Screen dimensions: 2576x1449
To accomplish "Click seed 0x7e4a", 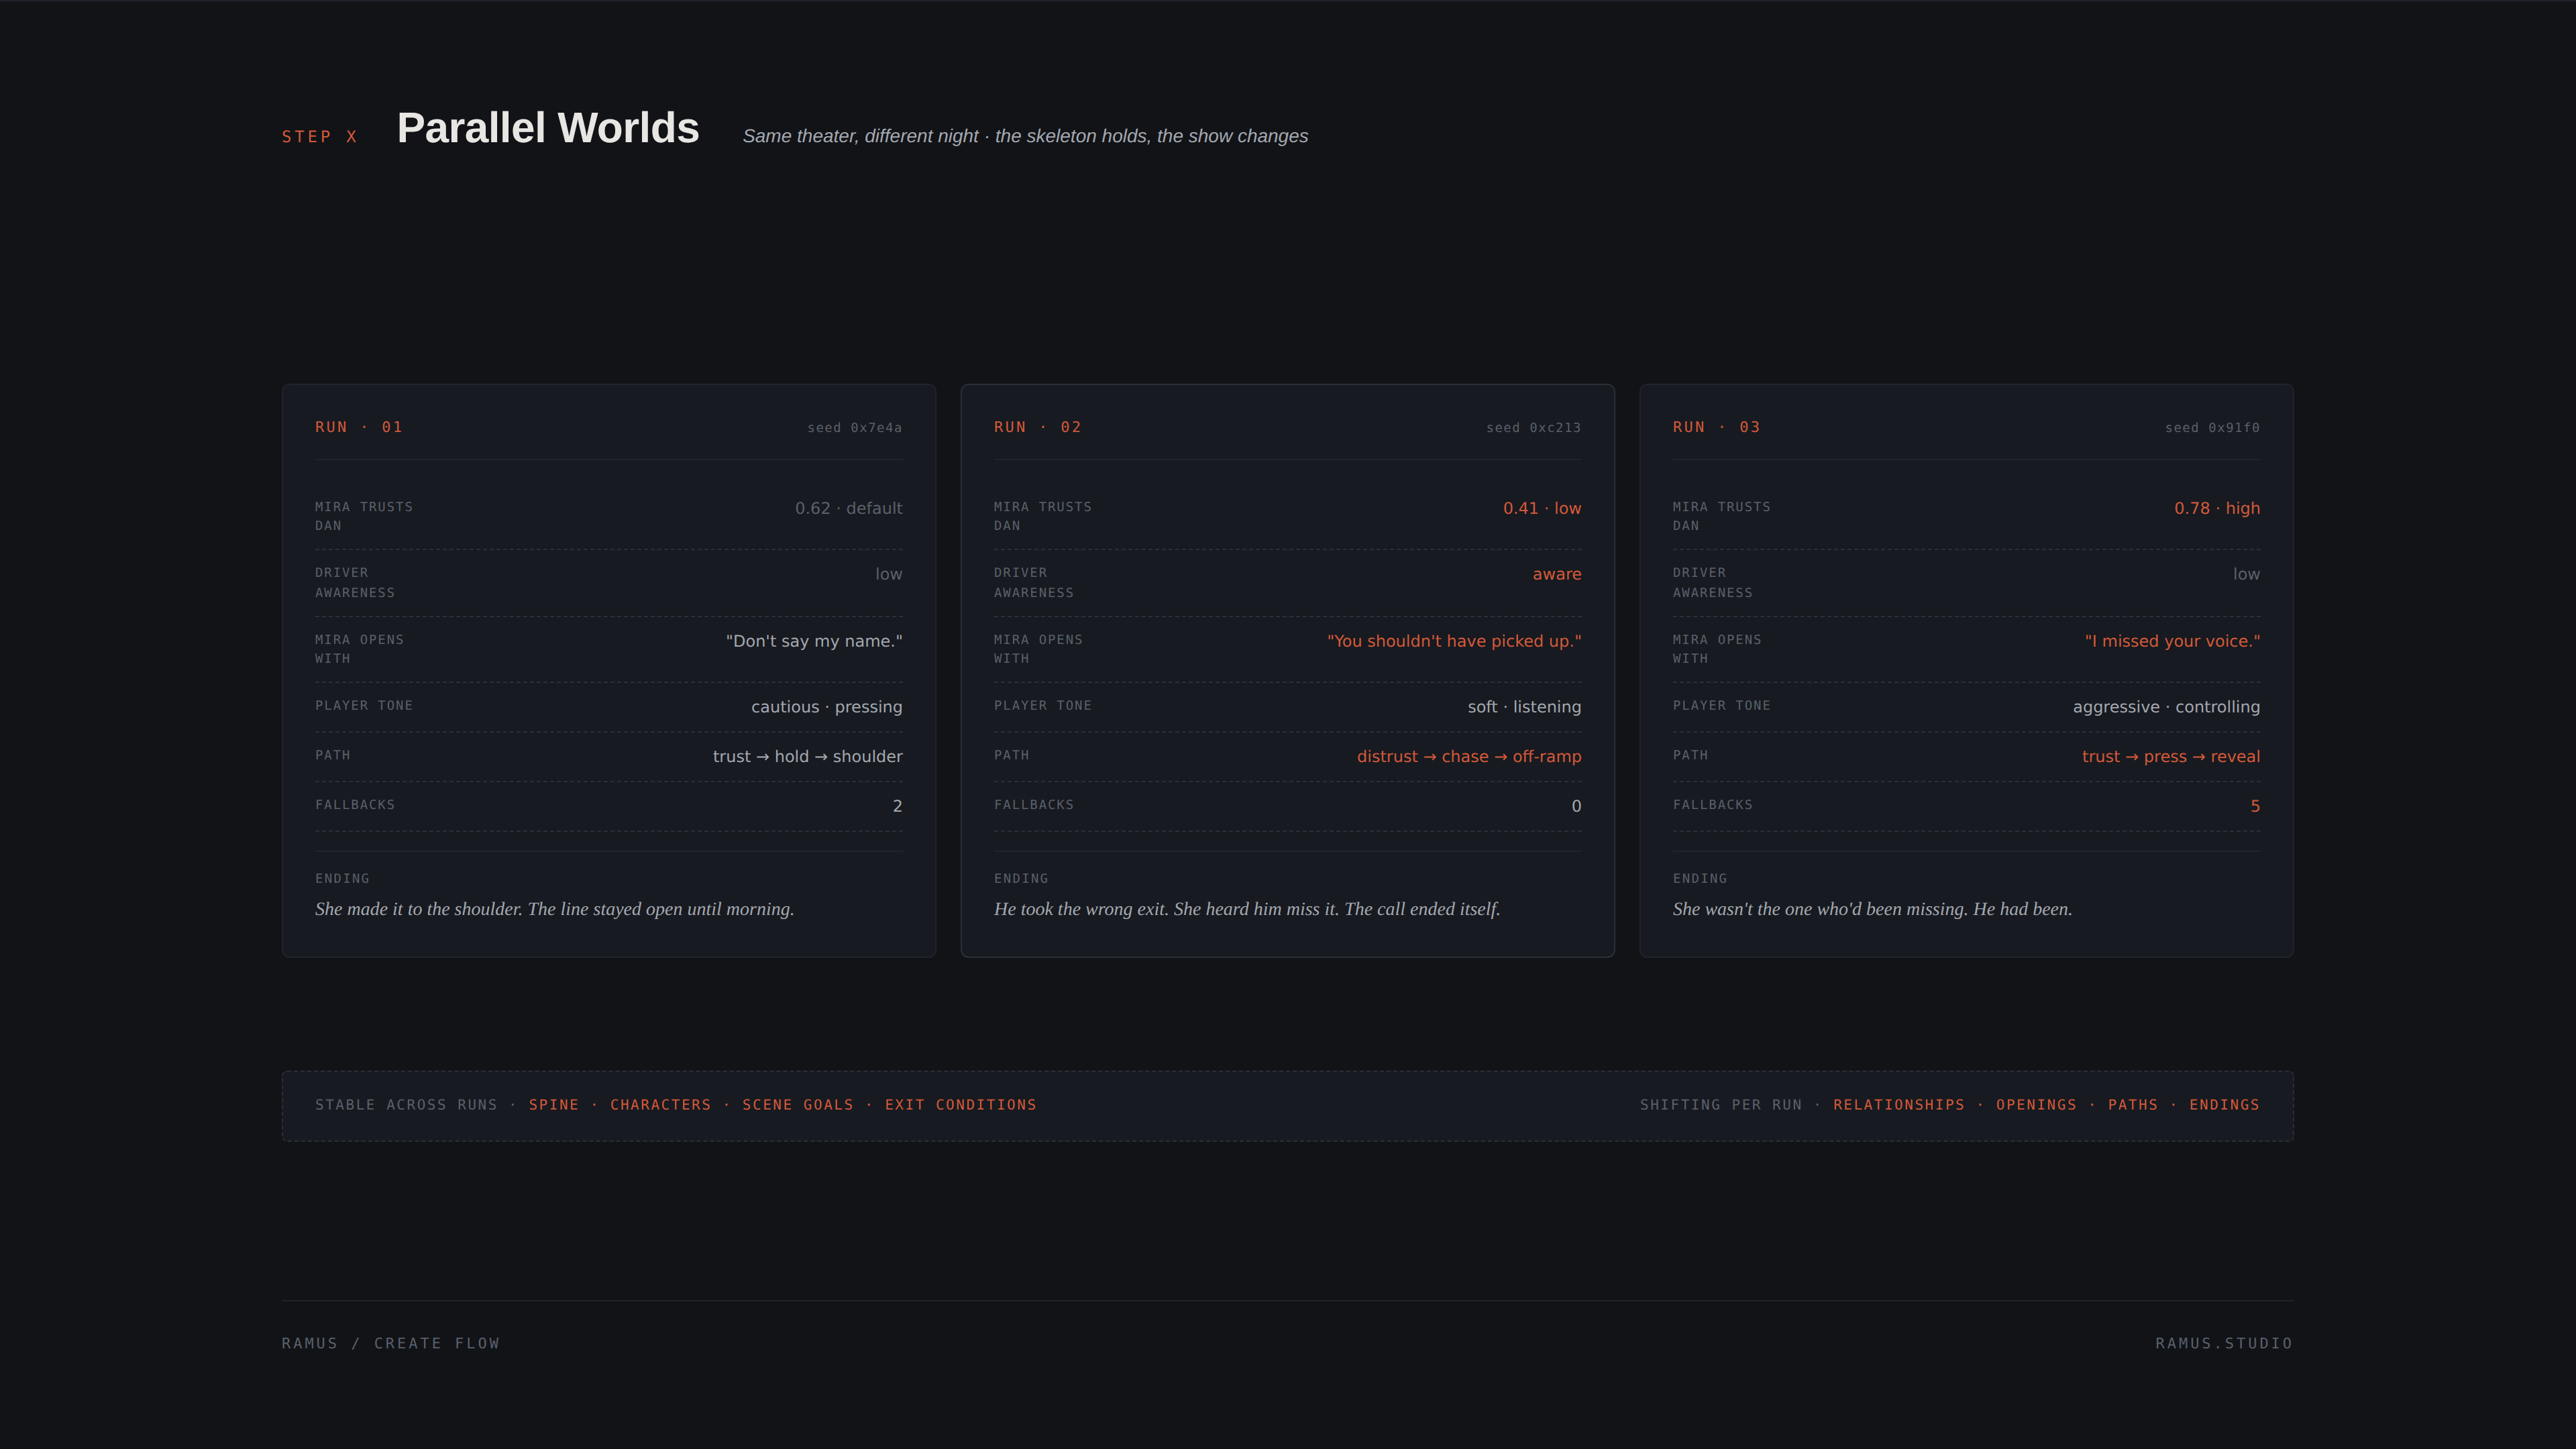I will (x=855, y=428).
